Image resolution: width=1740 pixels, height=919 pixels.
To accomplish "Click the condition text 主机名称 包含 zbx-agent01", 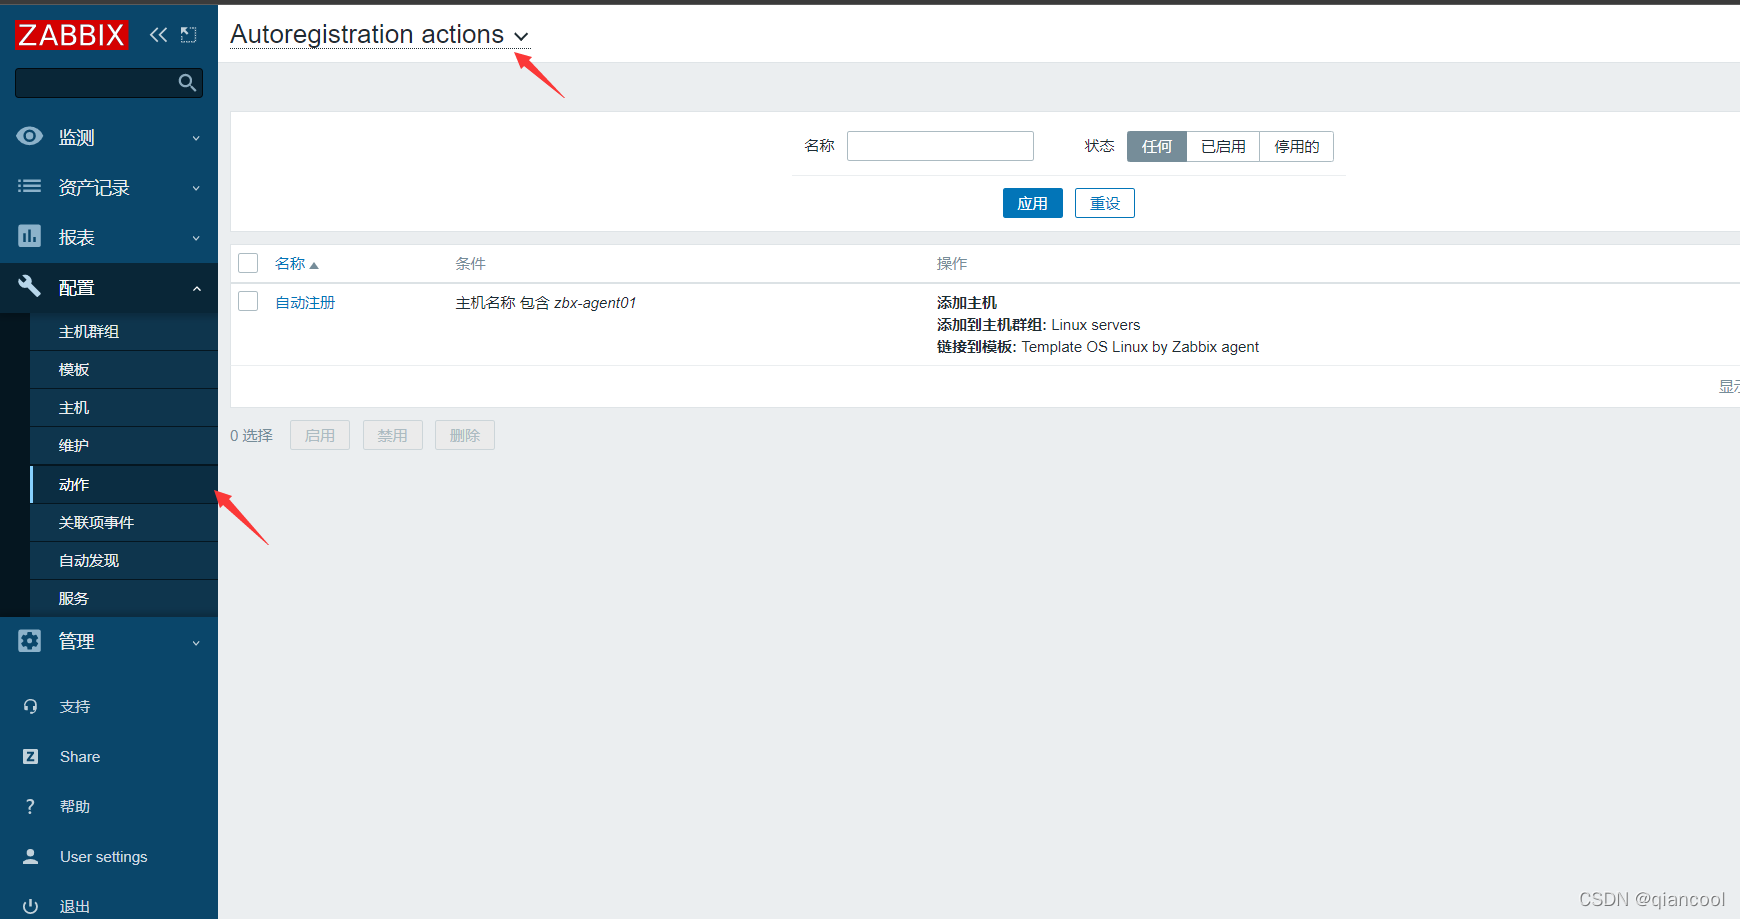I will [x=546, y=303].
